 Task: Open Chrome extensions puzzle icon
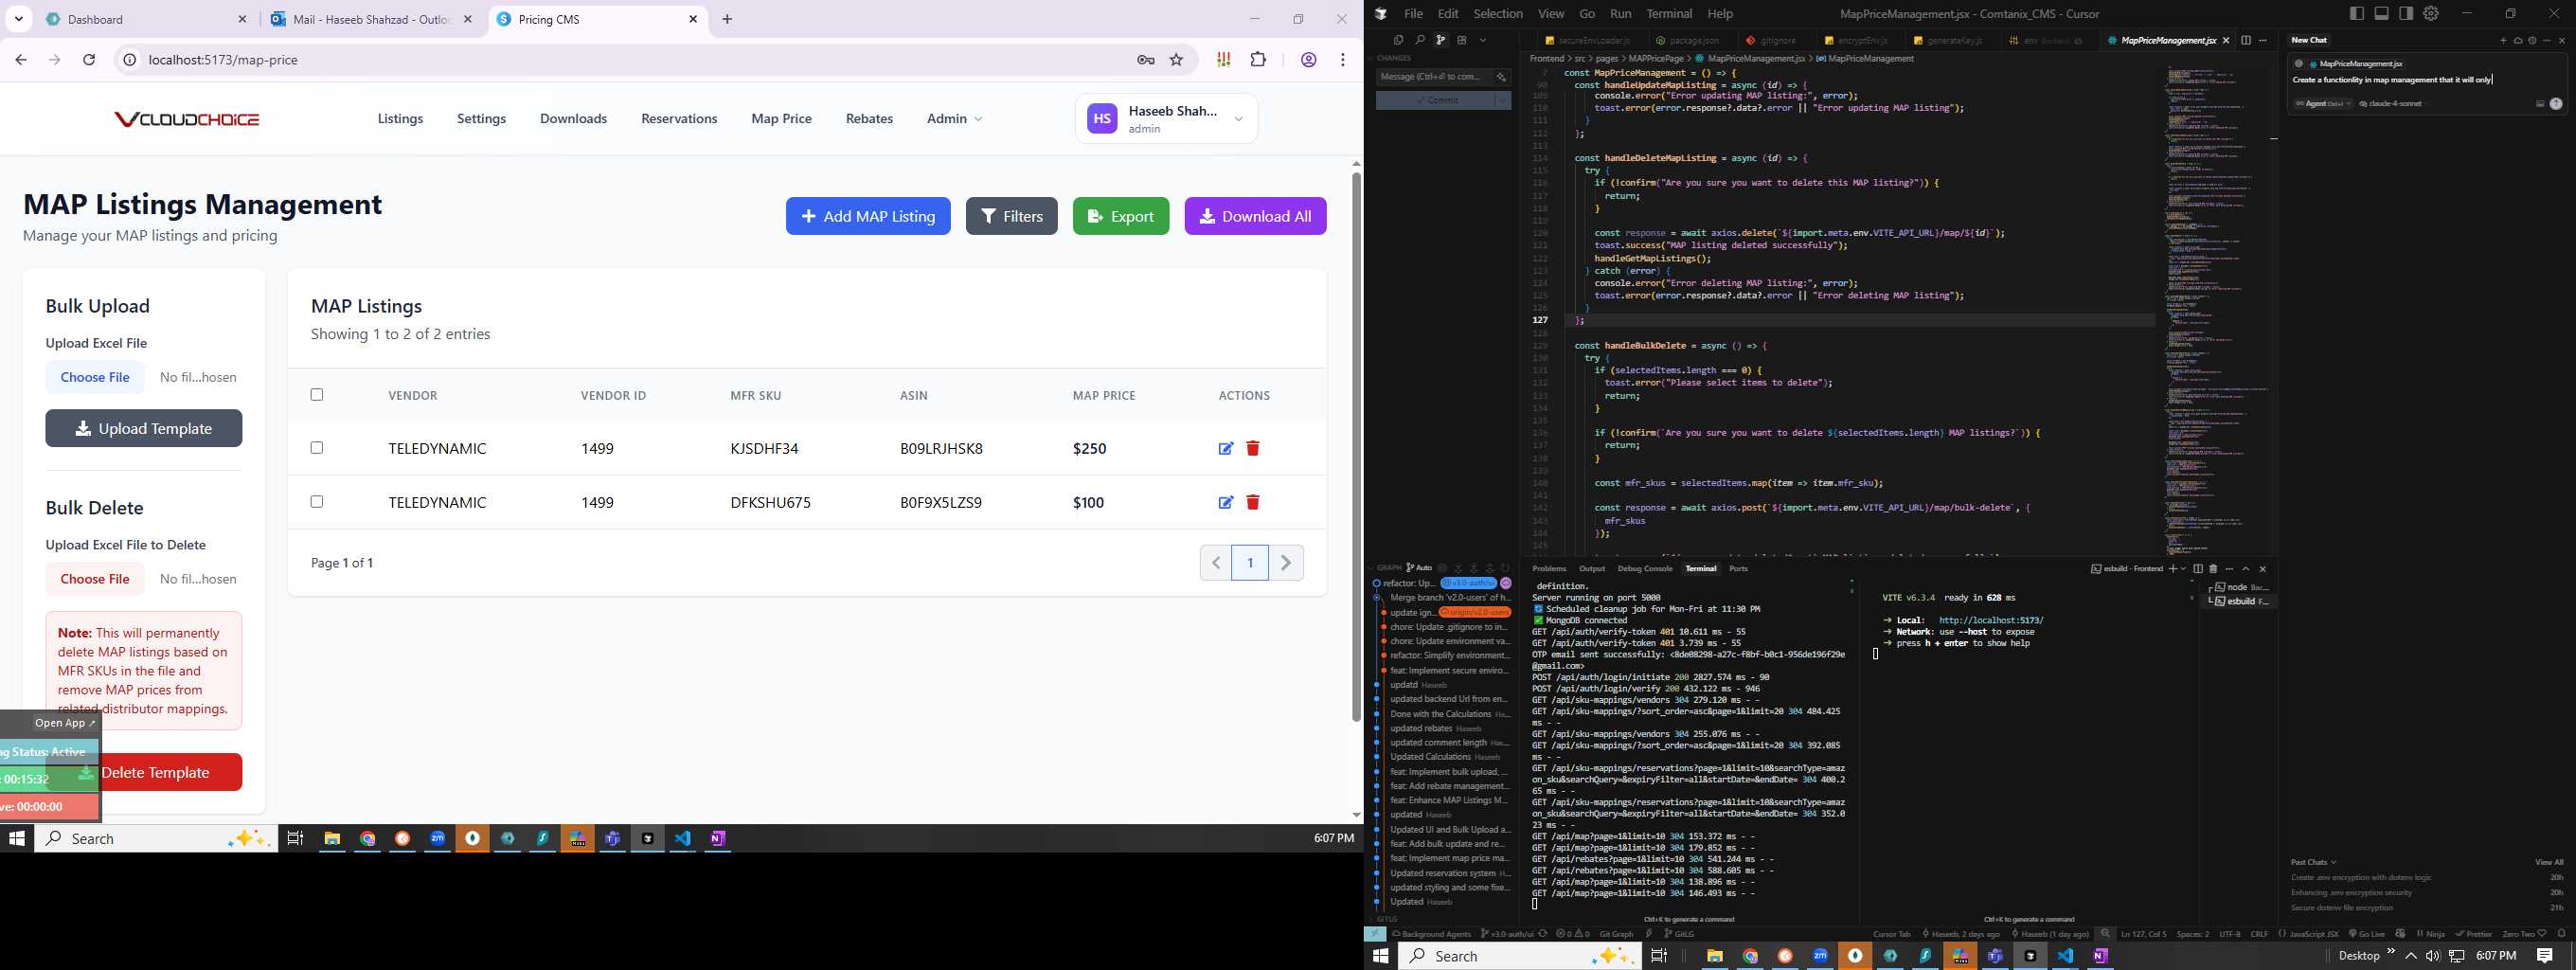pos(1258,60)
